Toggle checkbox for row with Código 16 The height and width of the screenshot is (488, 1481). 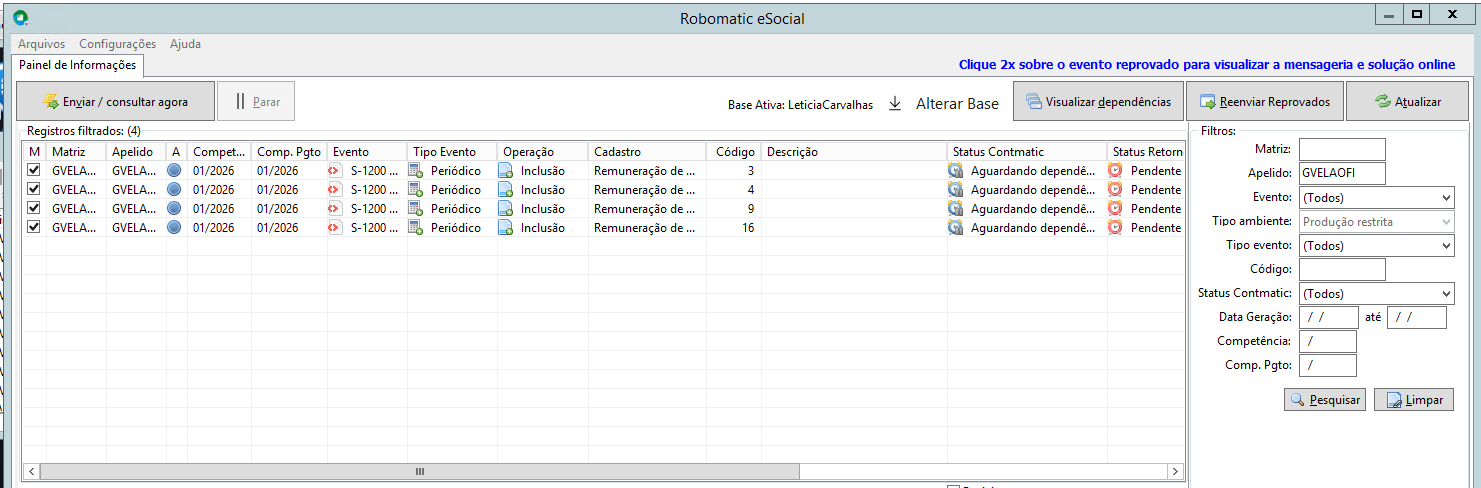click(33, 227)
